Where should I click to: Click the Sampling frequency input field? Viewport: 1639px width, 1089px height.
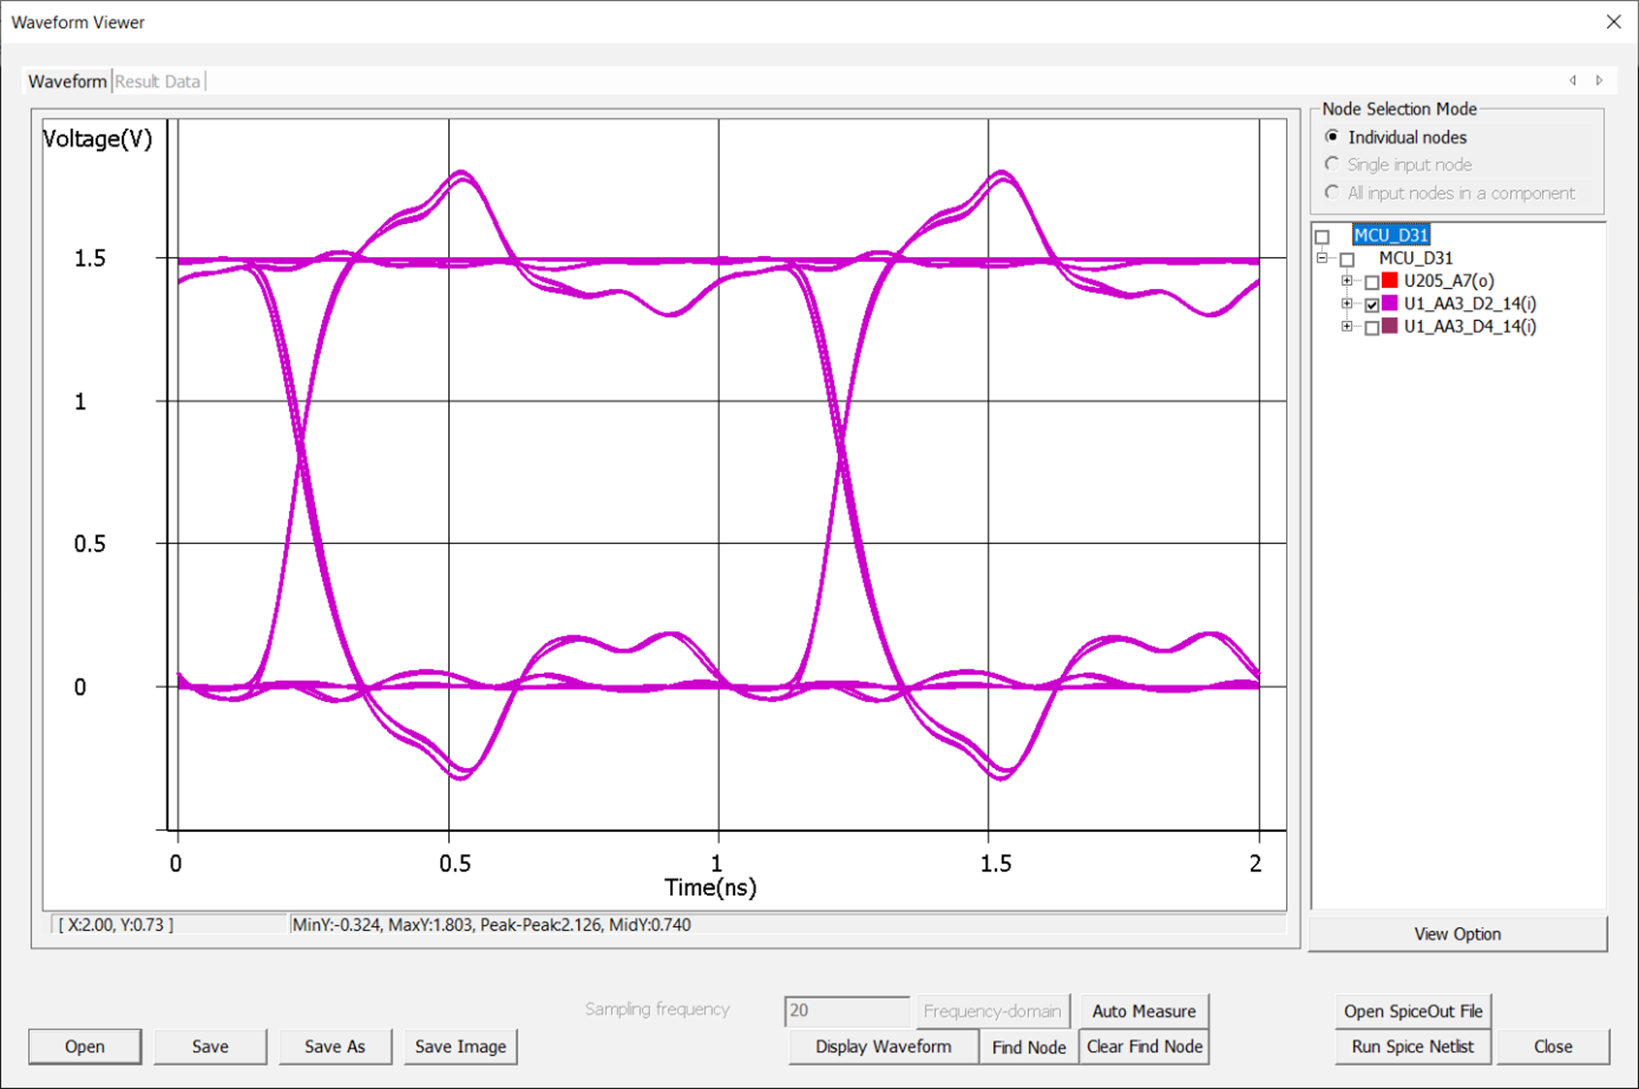(x=846, y=1011)
